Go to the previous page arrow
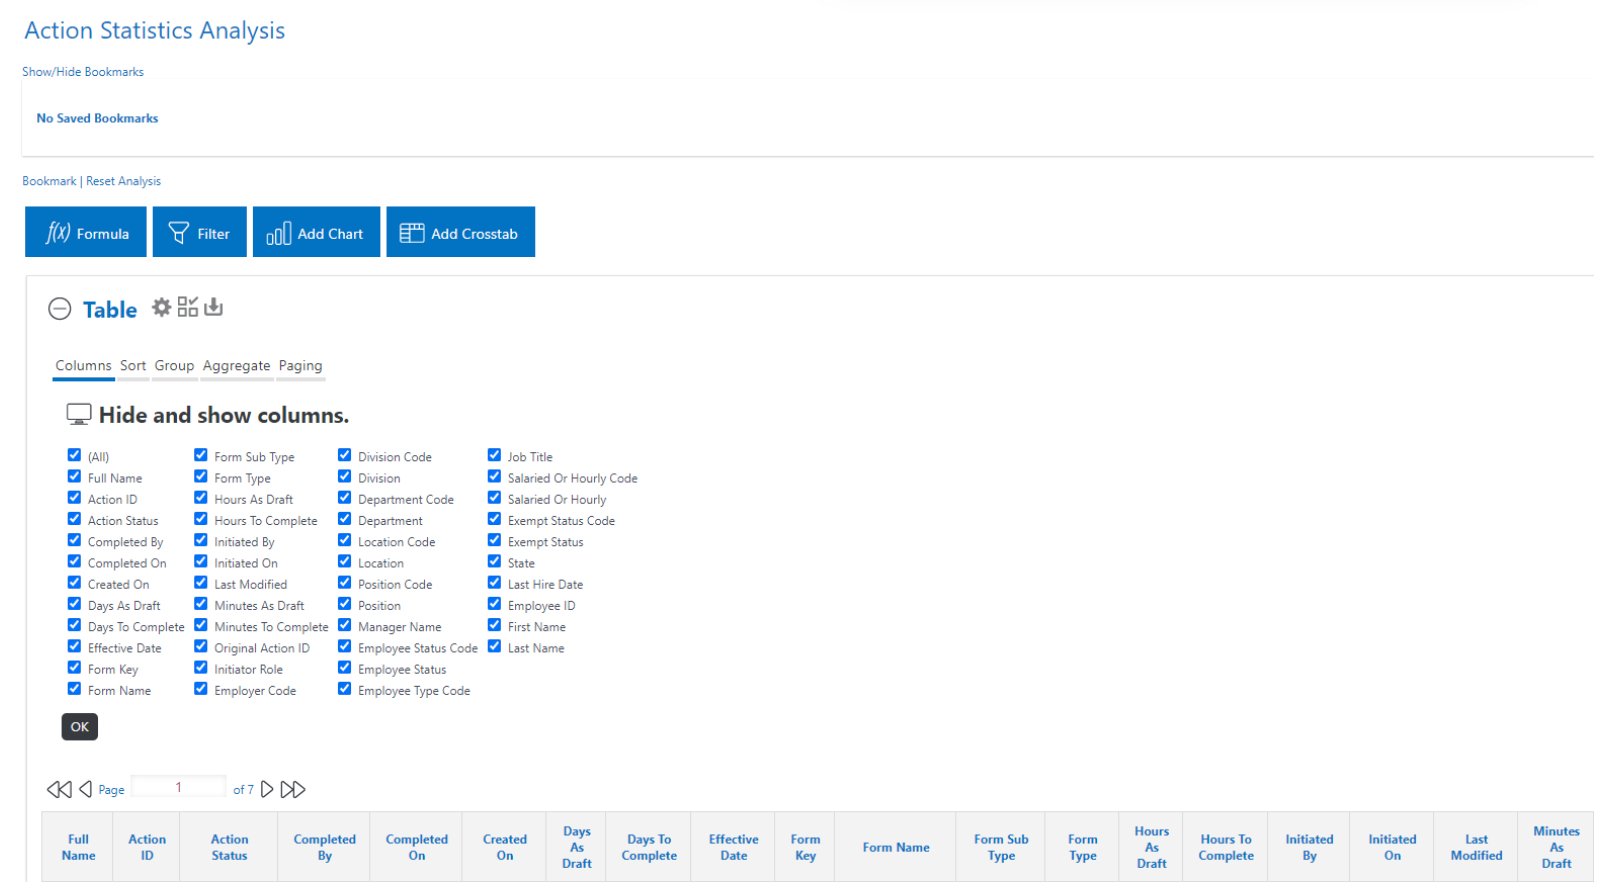The width and height of the screenshot is (1620, 892). (x=86, y=789)
